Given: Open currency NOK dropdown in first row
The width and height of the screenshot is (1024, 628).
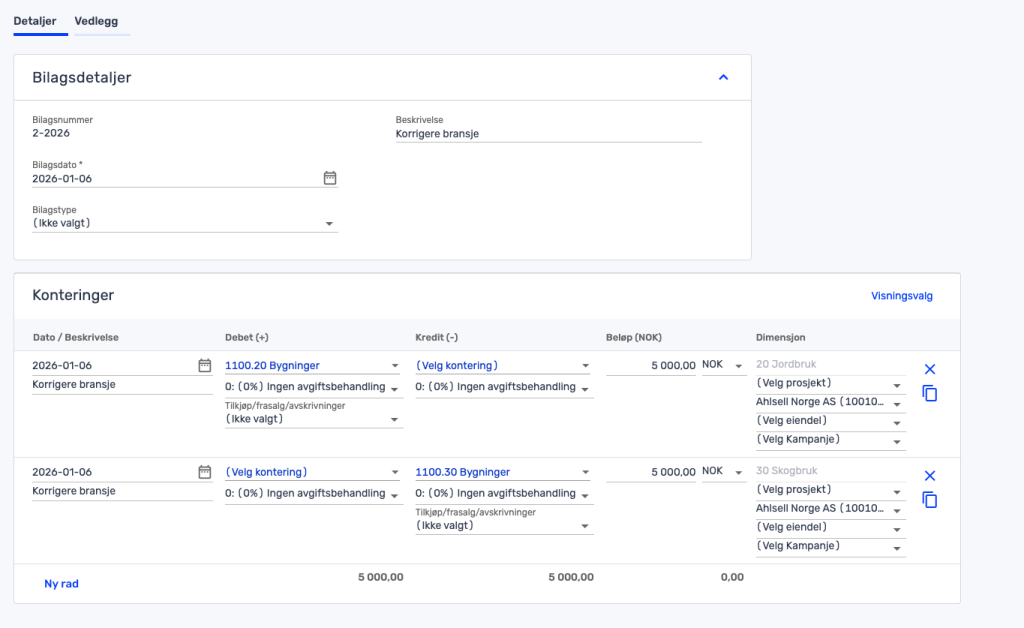Looking at the screenshot, I should click(723, 366).
